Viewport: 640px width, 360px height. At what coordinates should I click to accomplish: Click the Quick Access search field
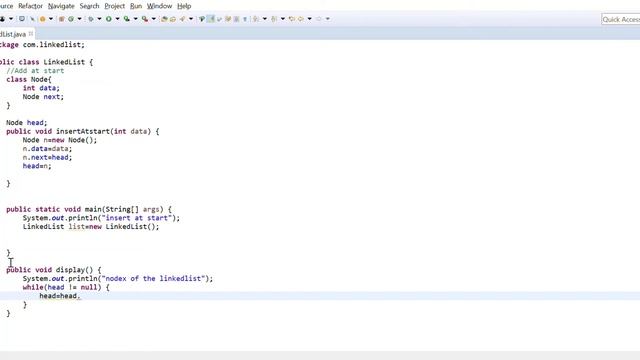pyautogui.click(x=620, y=19)
